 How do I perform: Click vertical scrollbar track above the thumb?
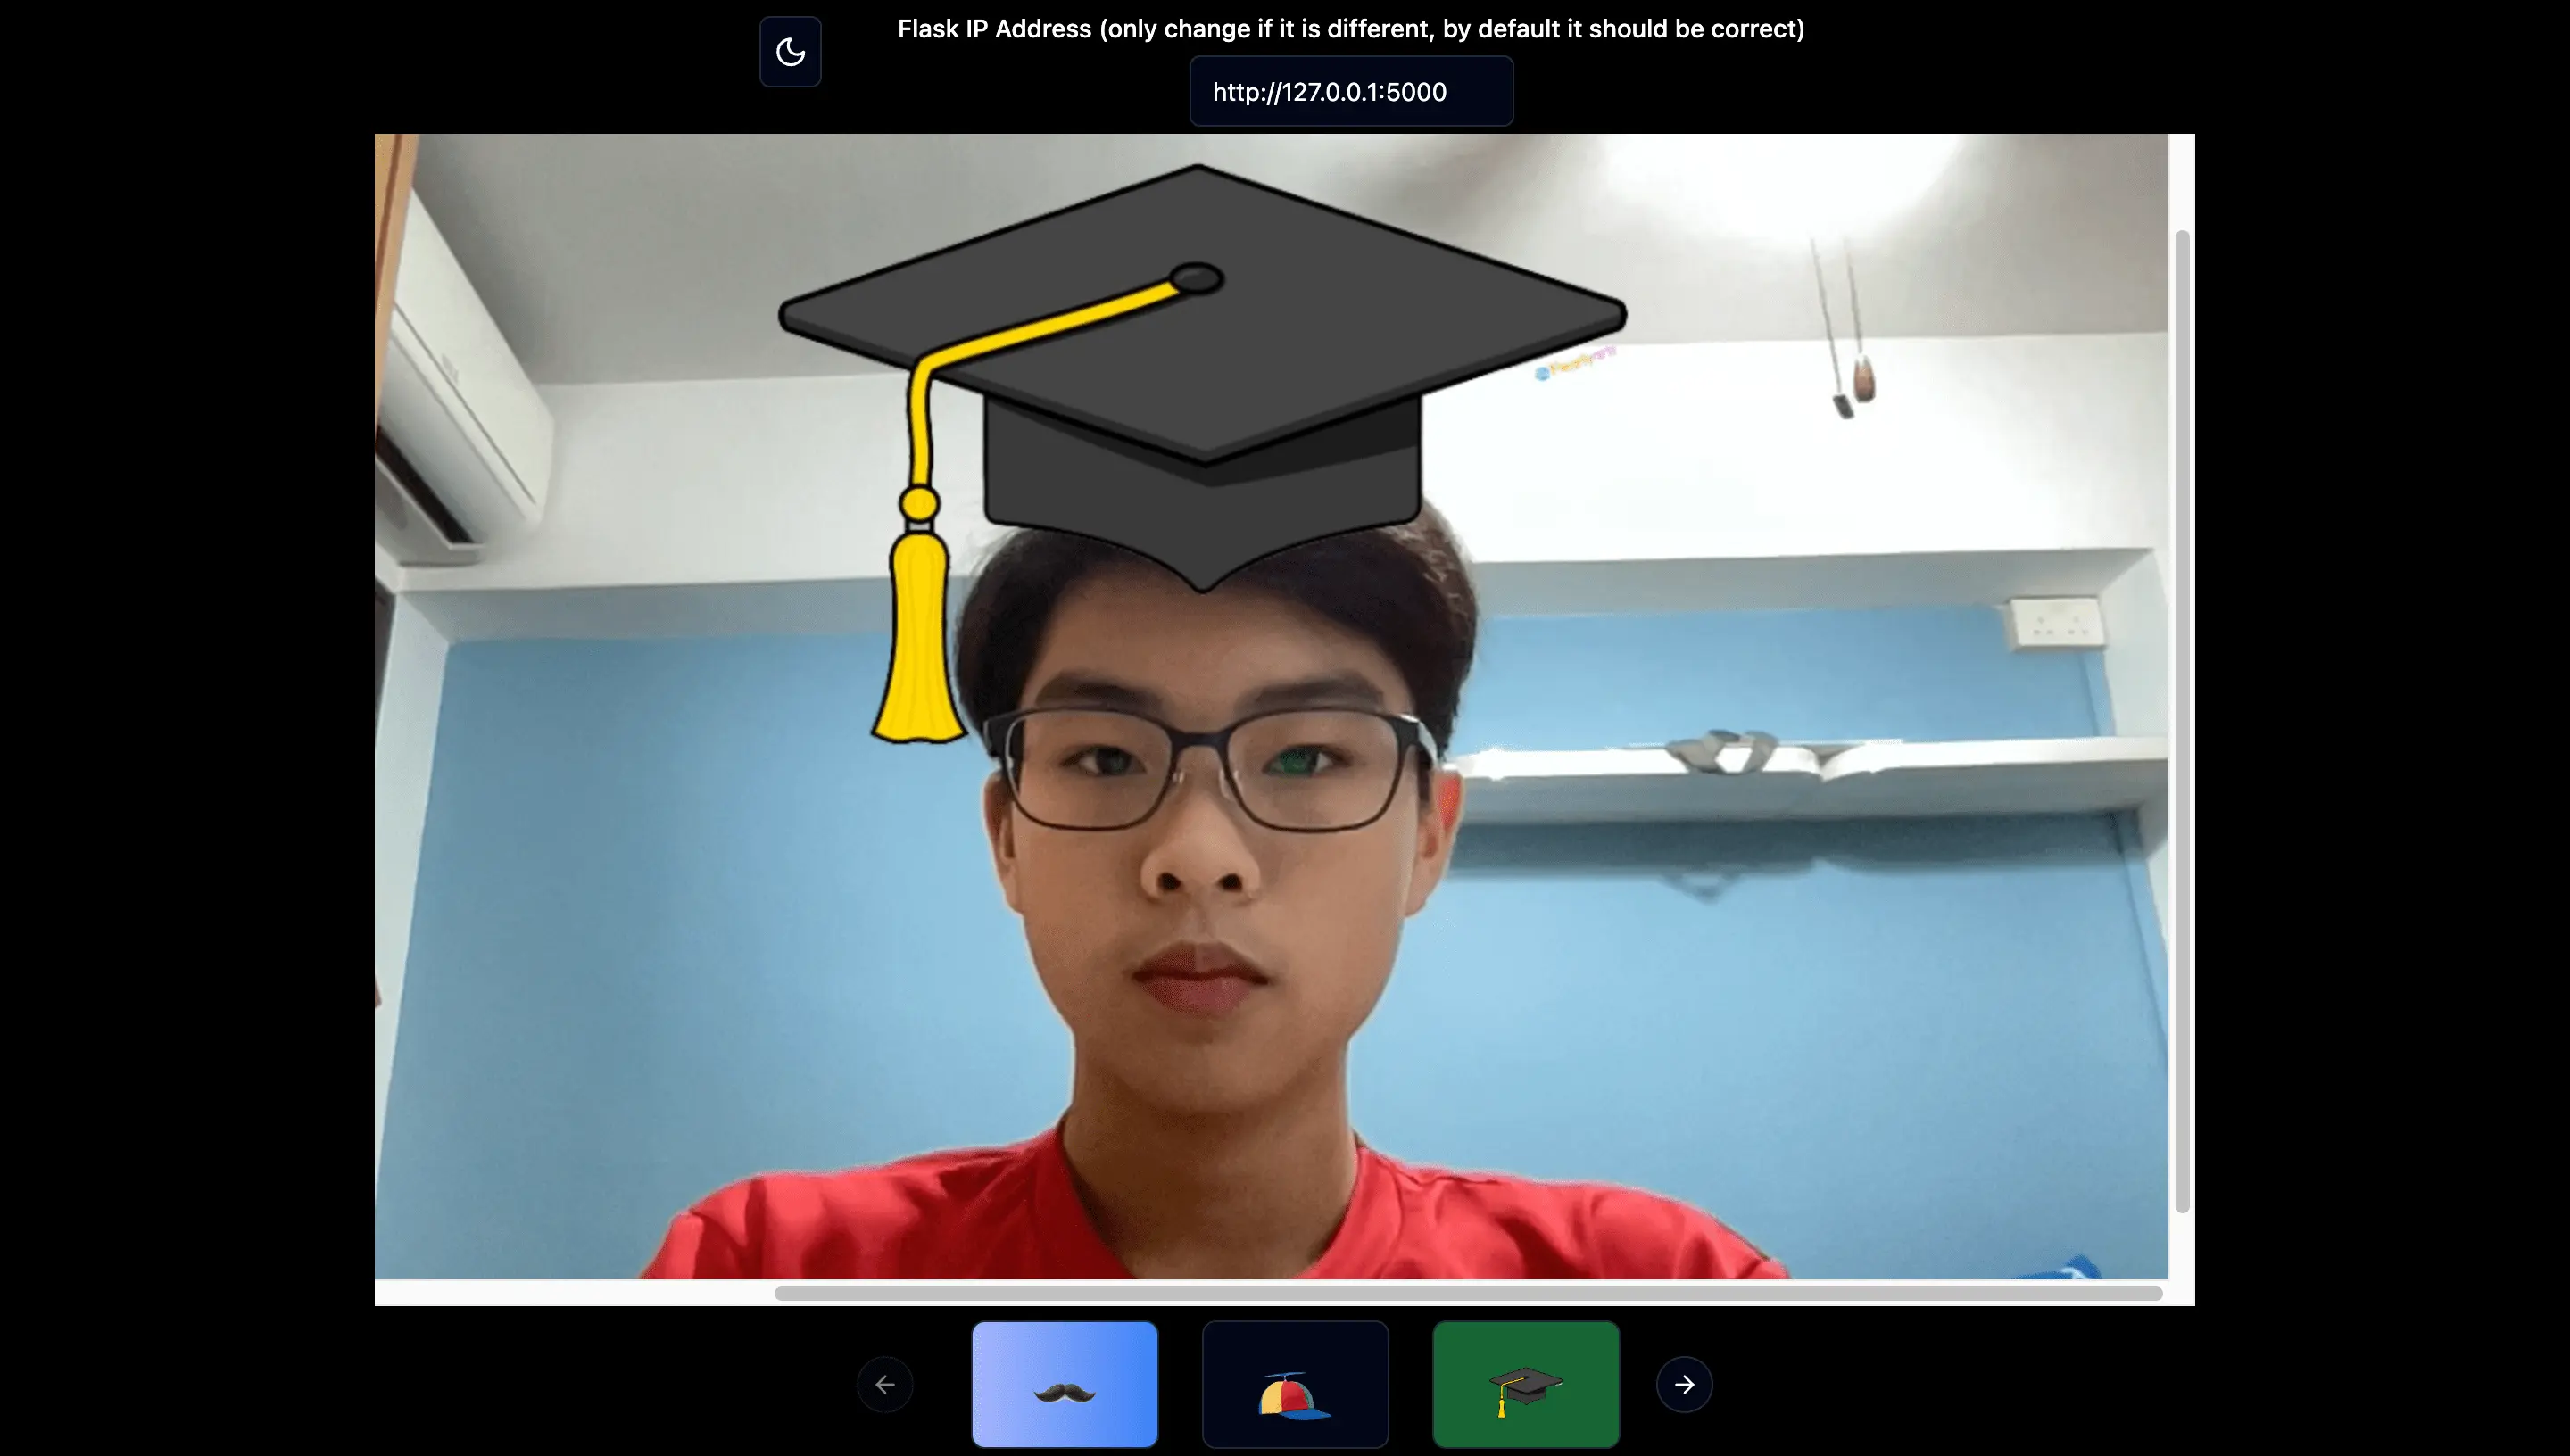pyautogui.click(x=2182, y=180)
